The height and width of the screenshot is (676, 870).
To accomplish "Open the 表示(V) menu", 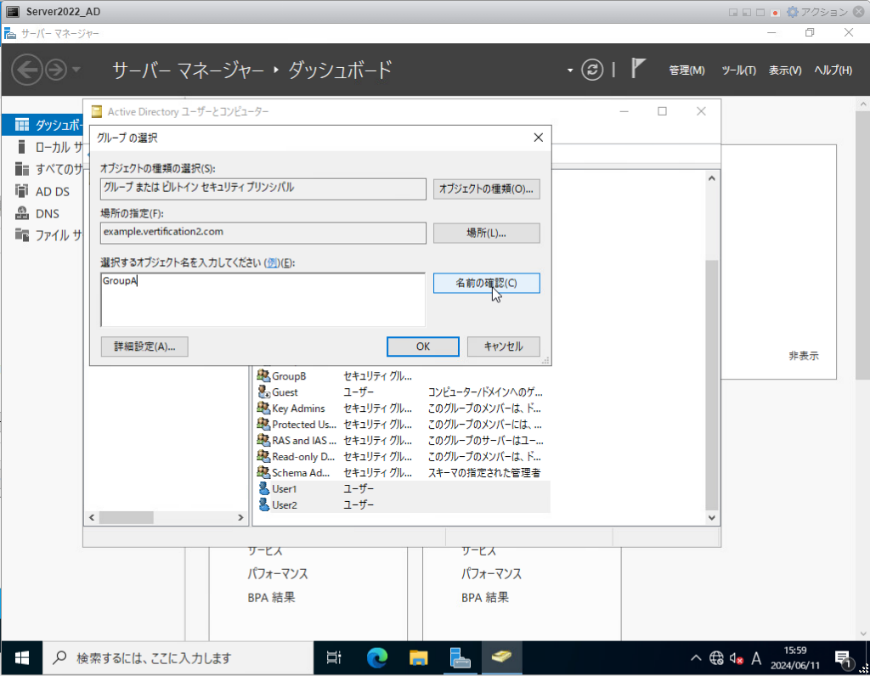I will coord(785,70).
